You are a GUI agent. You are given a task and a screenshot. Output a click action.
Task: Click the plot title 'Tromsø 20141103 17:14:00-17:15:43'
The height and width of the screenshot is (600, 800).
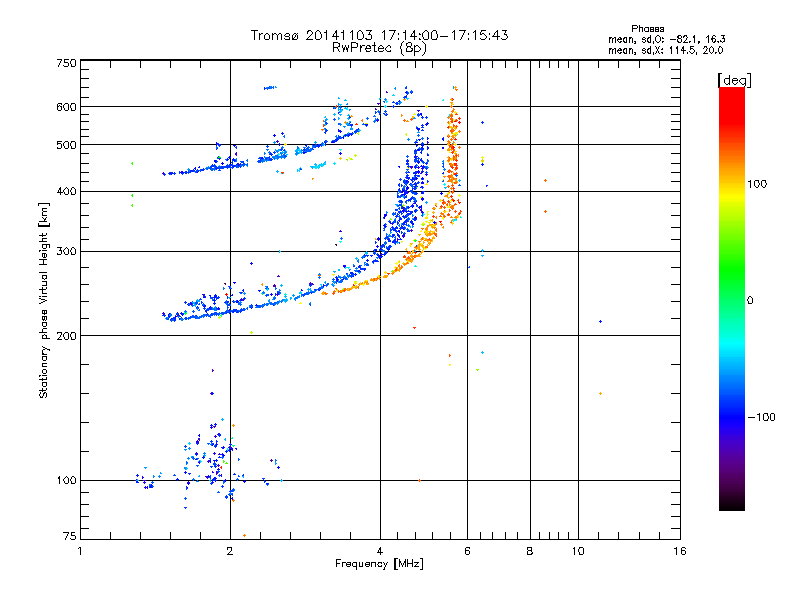(x=379, y=35)
